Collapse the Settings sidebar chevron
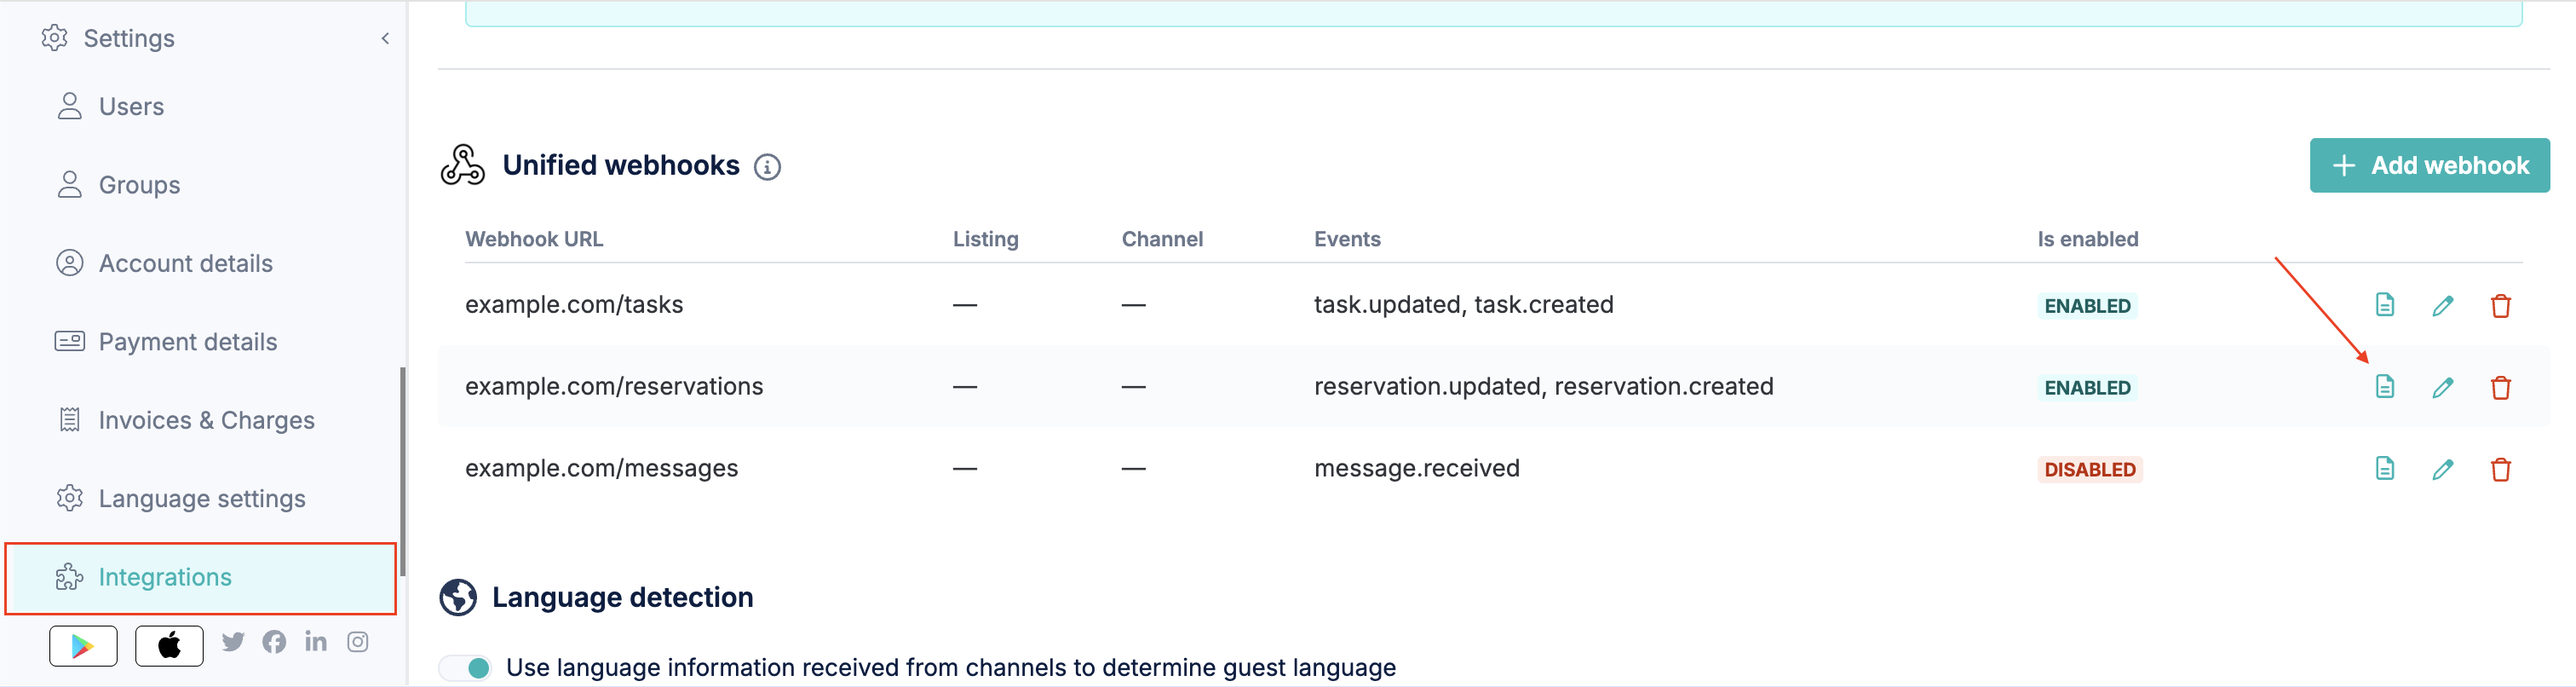This screenshot has height=687, width=2576. click(385, 39)
